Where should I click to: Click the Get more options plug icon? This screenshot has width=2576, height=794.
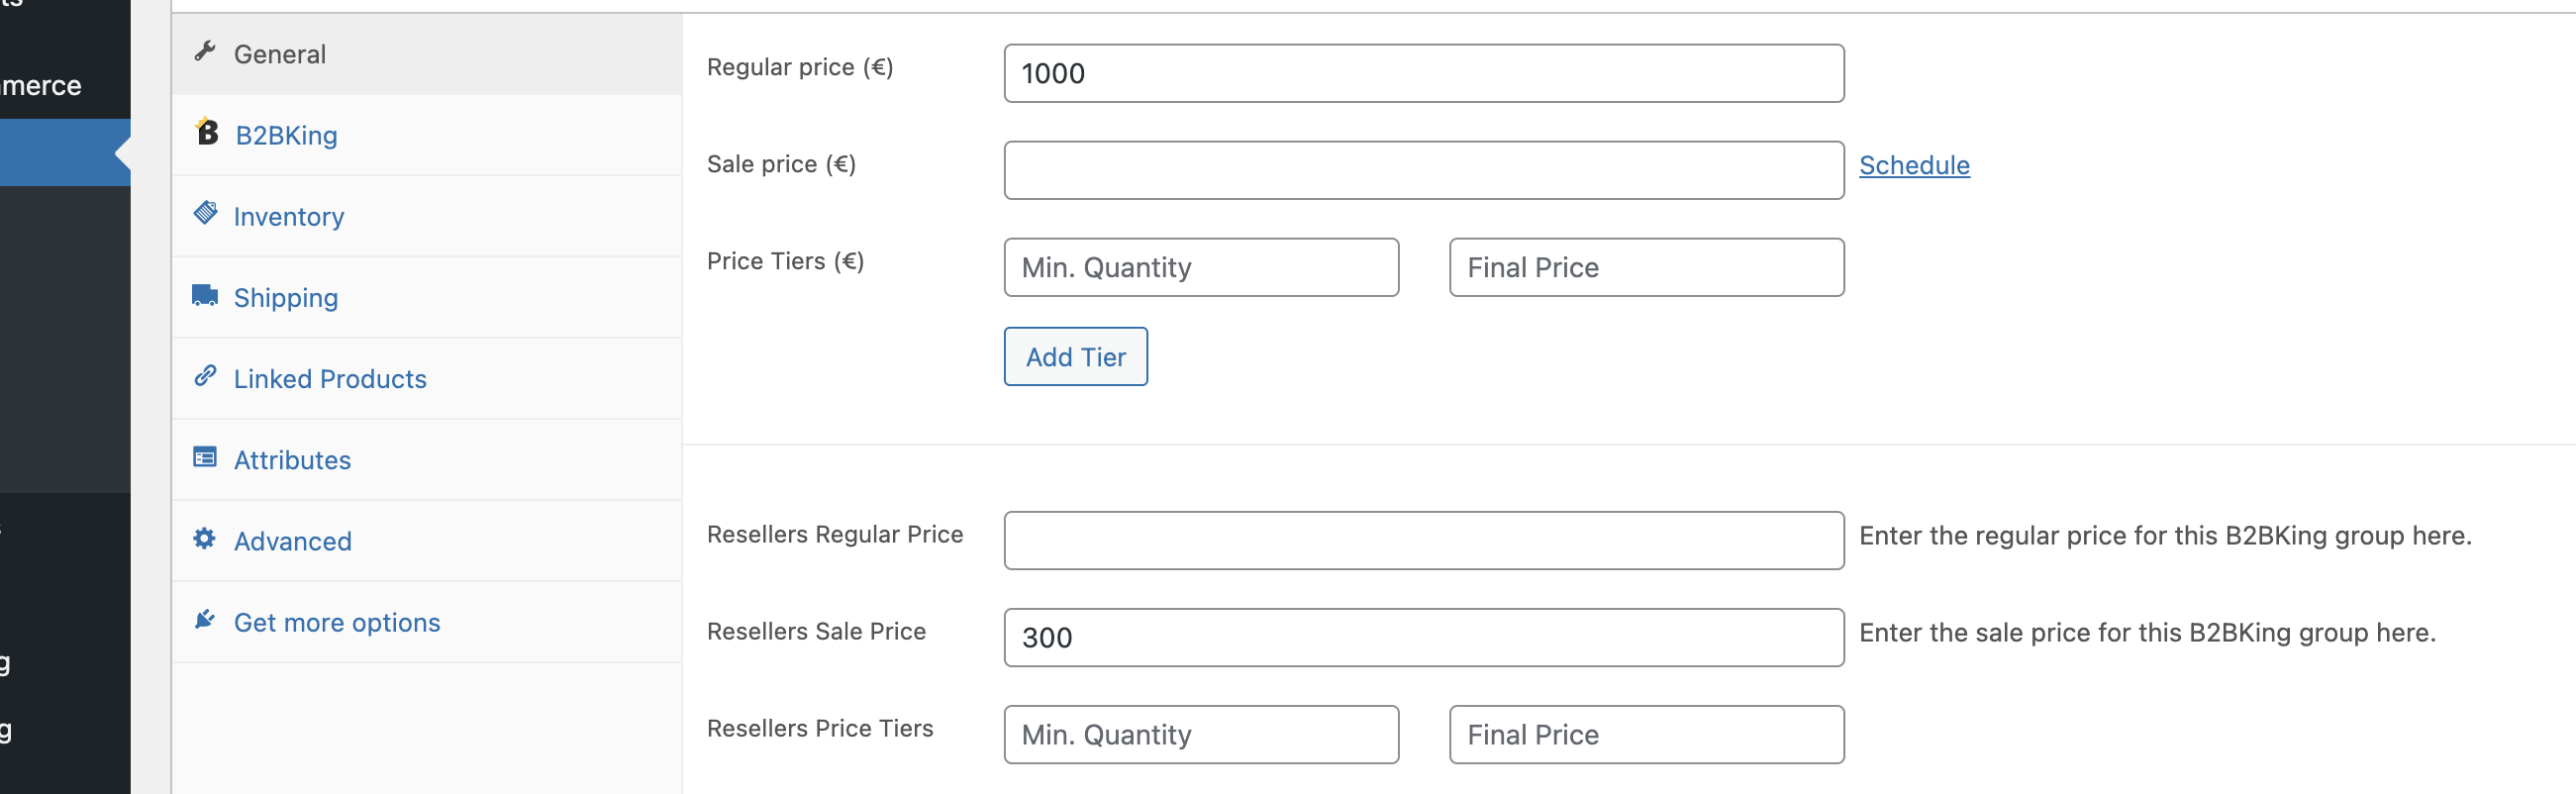tap(204, 620)
